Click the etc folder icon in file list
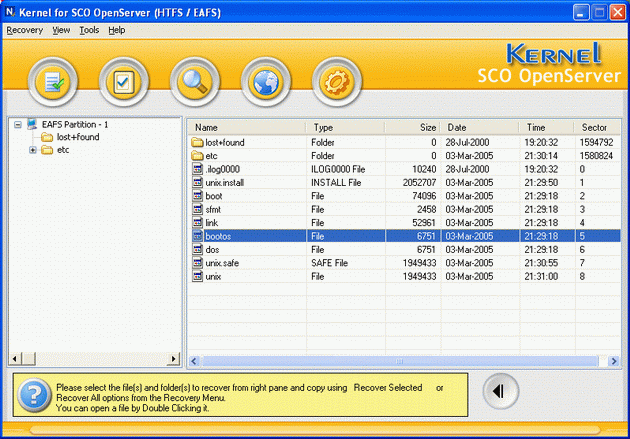This screenshot has height=439, width=630. tap(197, 155)
